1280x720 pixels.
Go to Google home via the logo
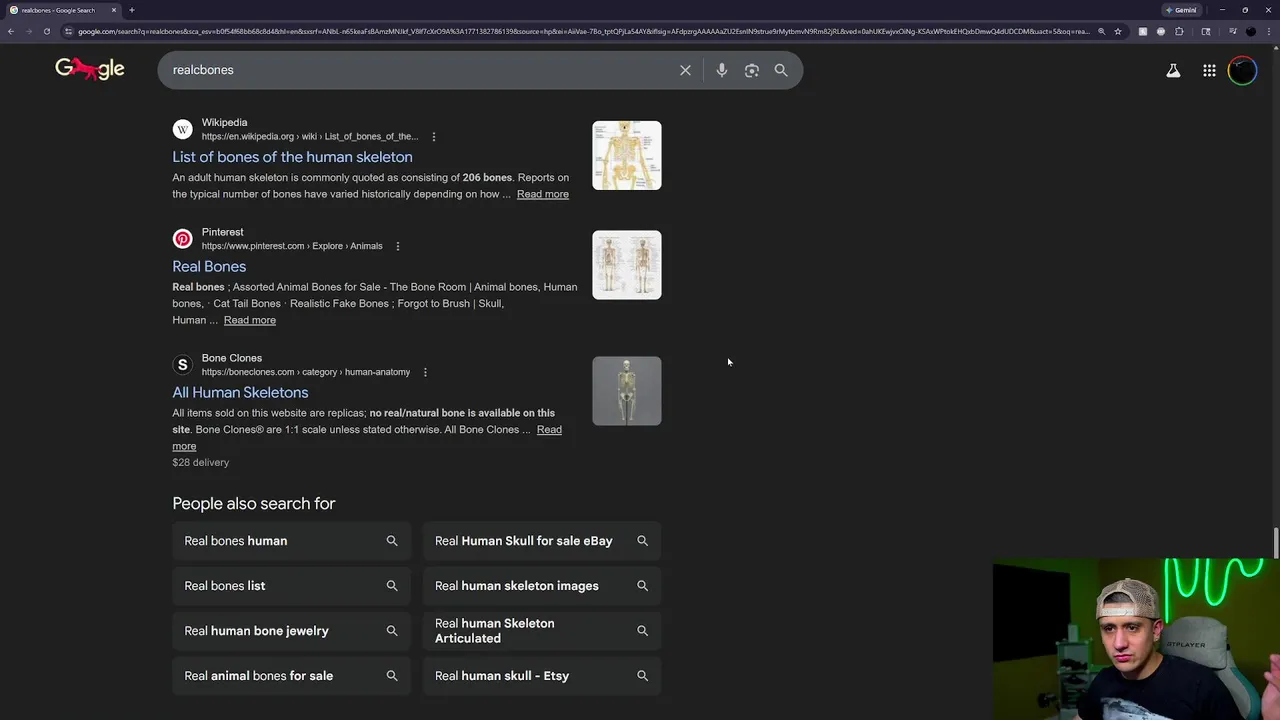tap(89, 69)
